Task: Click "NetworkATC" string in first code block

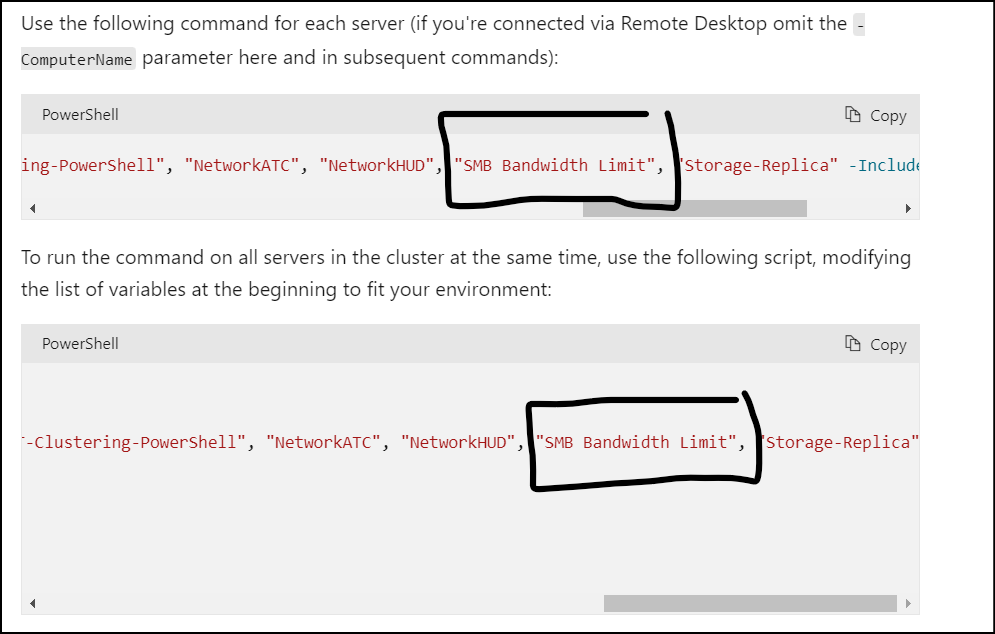Action: 242,166
